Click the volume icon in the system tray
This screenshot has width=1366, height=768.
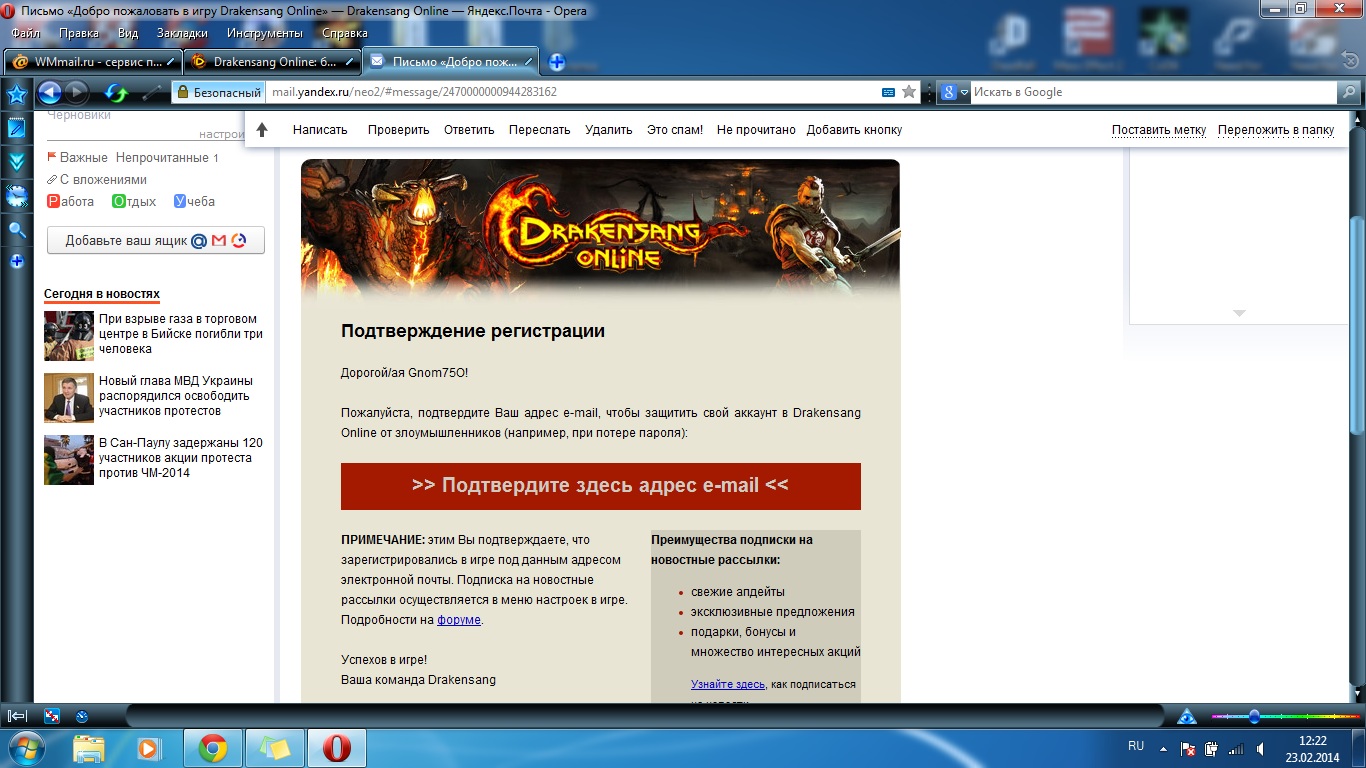(x=1262, y=748)
